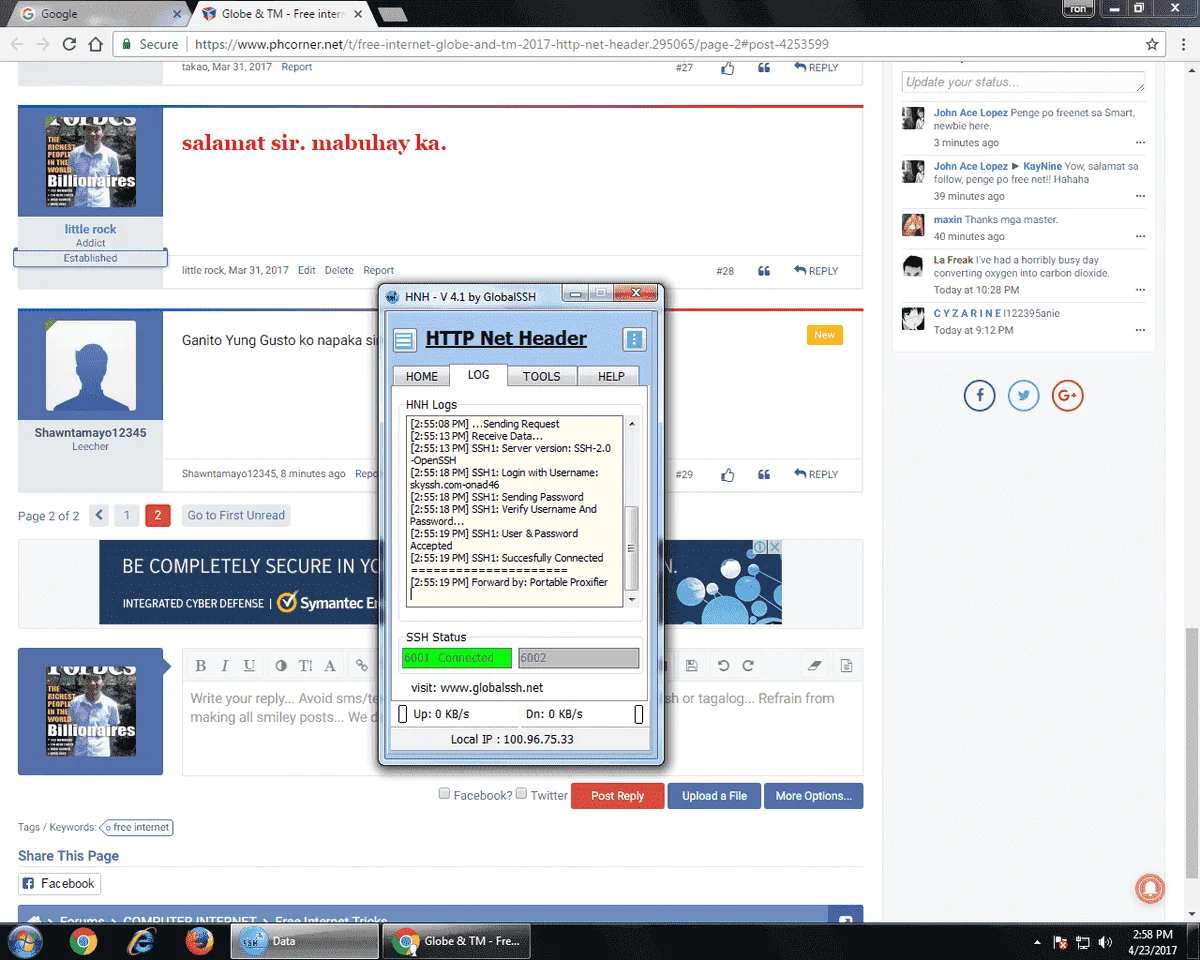Open More Options for reply
The image size is (1200, 960).
click(813, 796)
